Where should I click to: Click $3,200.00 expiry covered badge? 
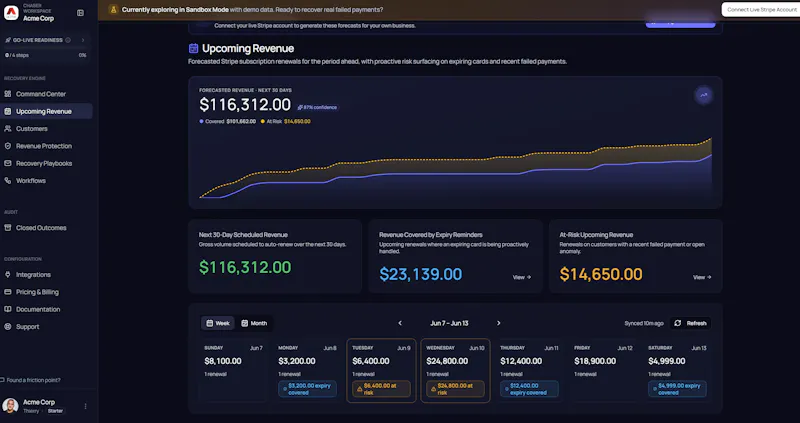pyautogui.click(x=307, y=389)
